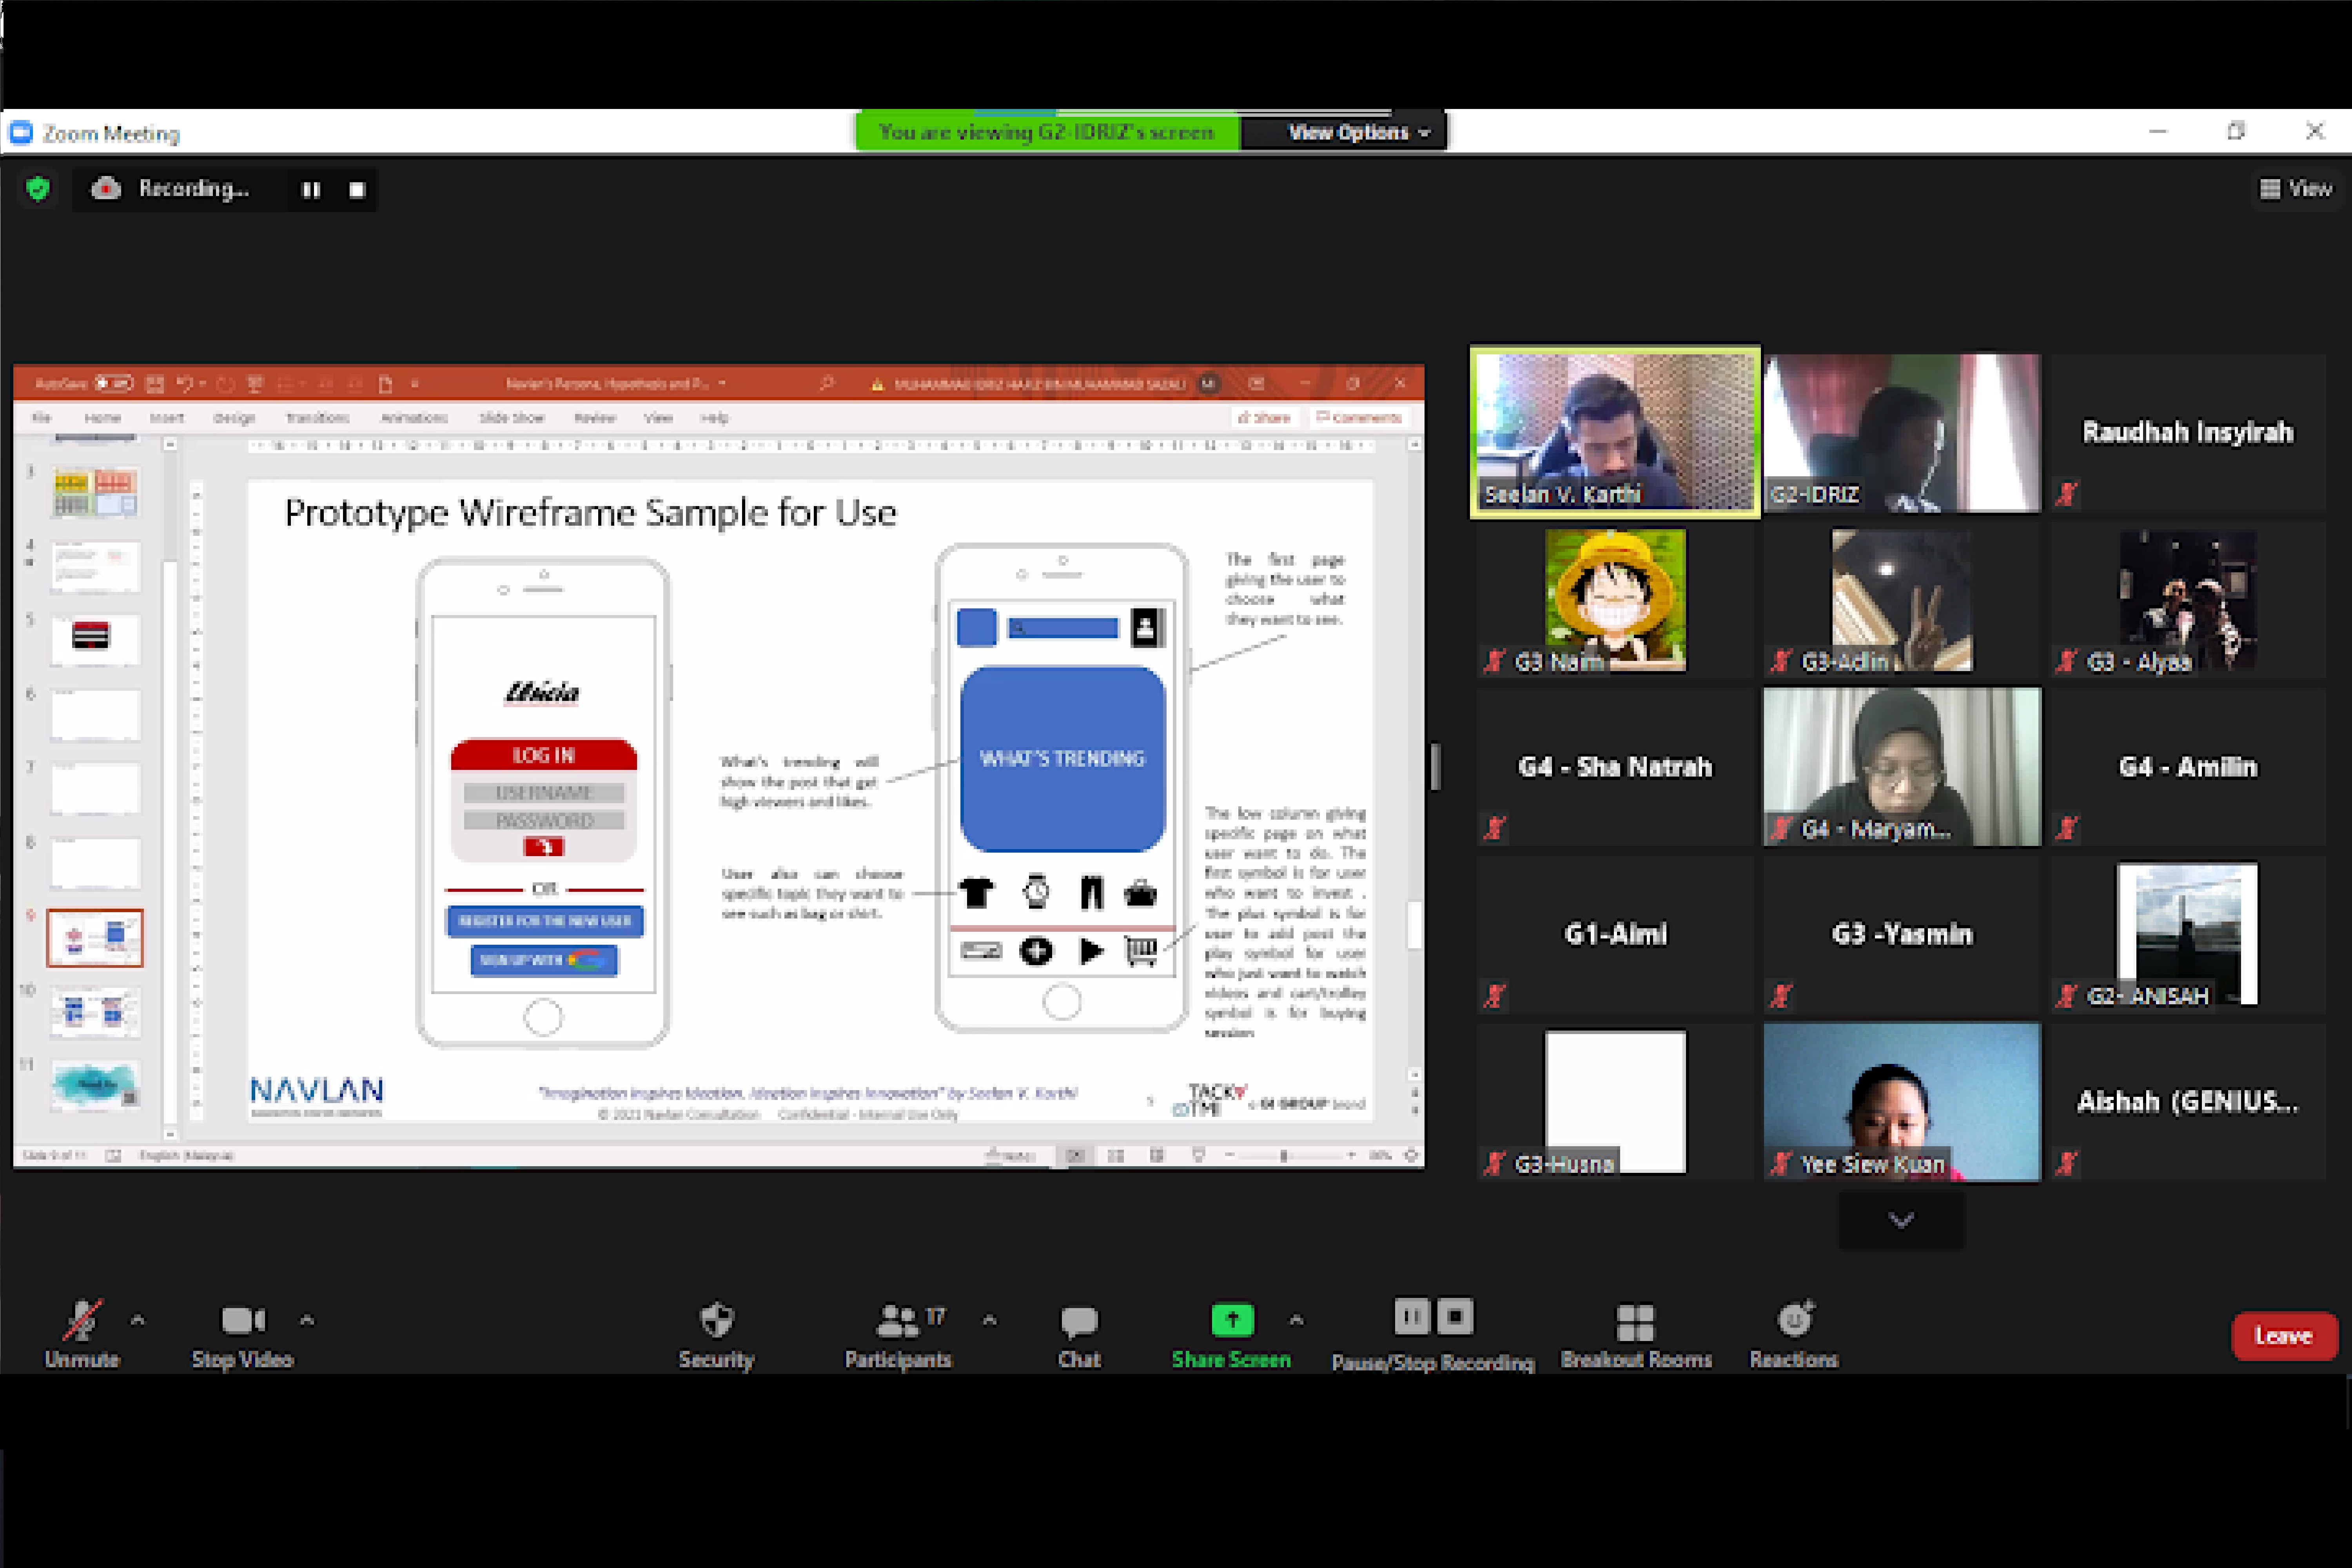Expand share screen options arrow

click(x=1296, y=1320)
